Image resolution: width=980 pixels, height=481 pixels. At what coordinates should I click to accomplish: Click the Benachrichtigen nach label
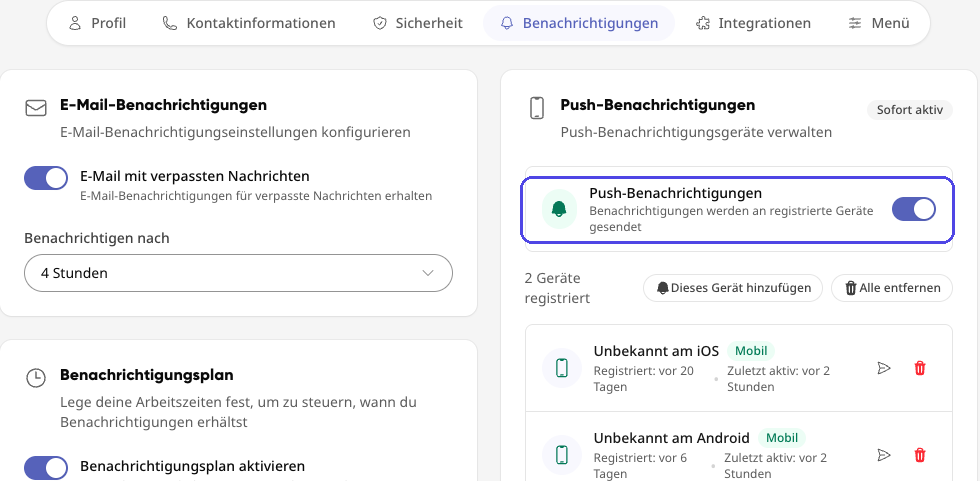97,239
